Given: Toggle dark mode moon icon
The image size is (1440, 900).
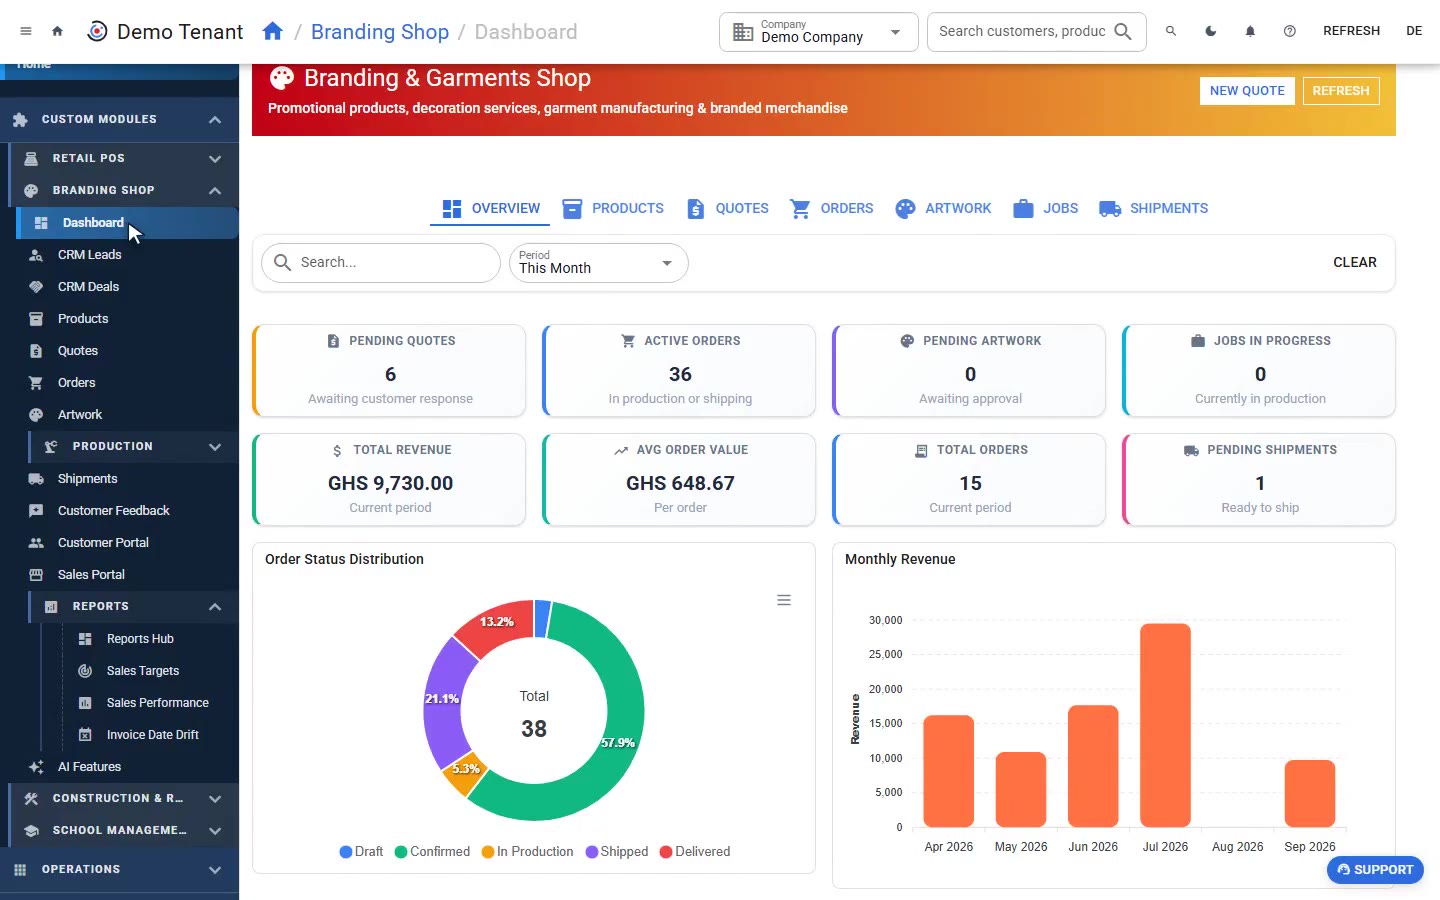Looking at the screenshot, I should [1211, 31].
